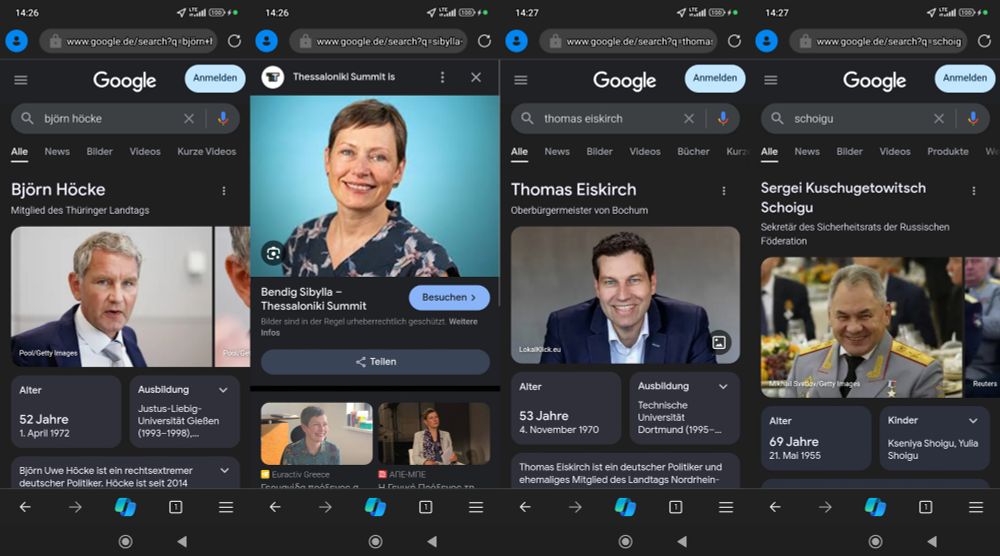The image size is (1000, 556).
Task: Tap URL bar showing search?q=sibylla
Action: tap(378, 41)
